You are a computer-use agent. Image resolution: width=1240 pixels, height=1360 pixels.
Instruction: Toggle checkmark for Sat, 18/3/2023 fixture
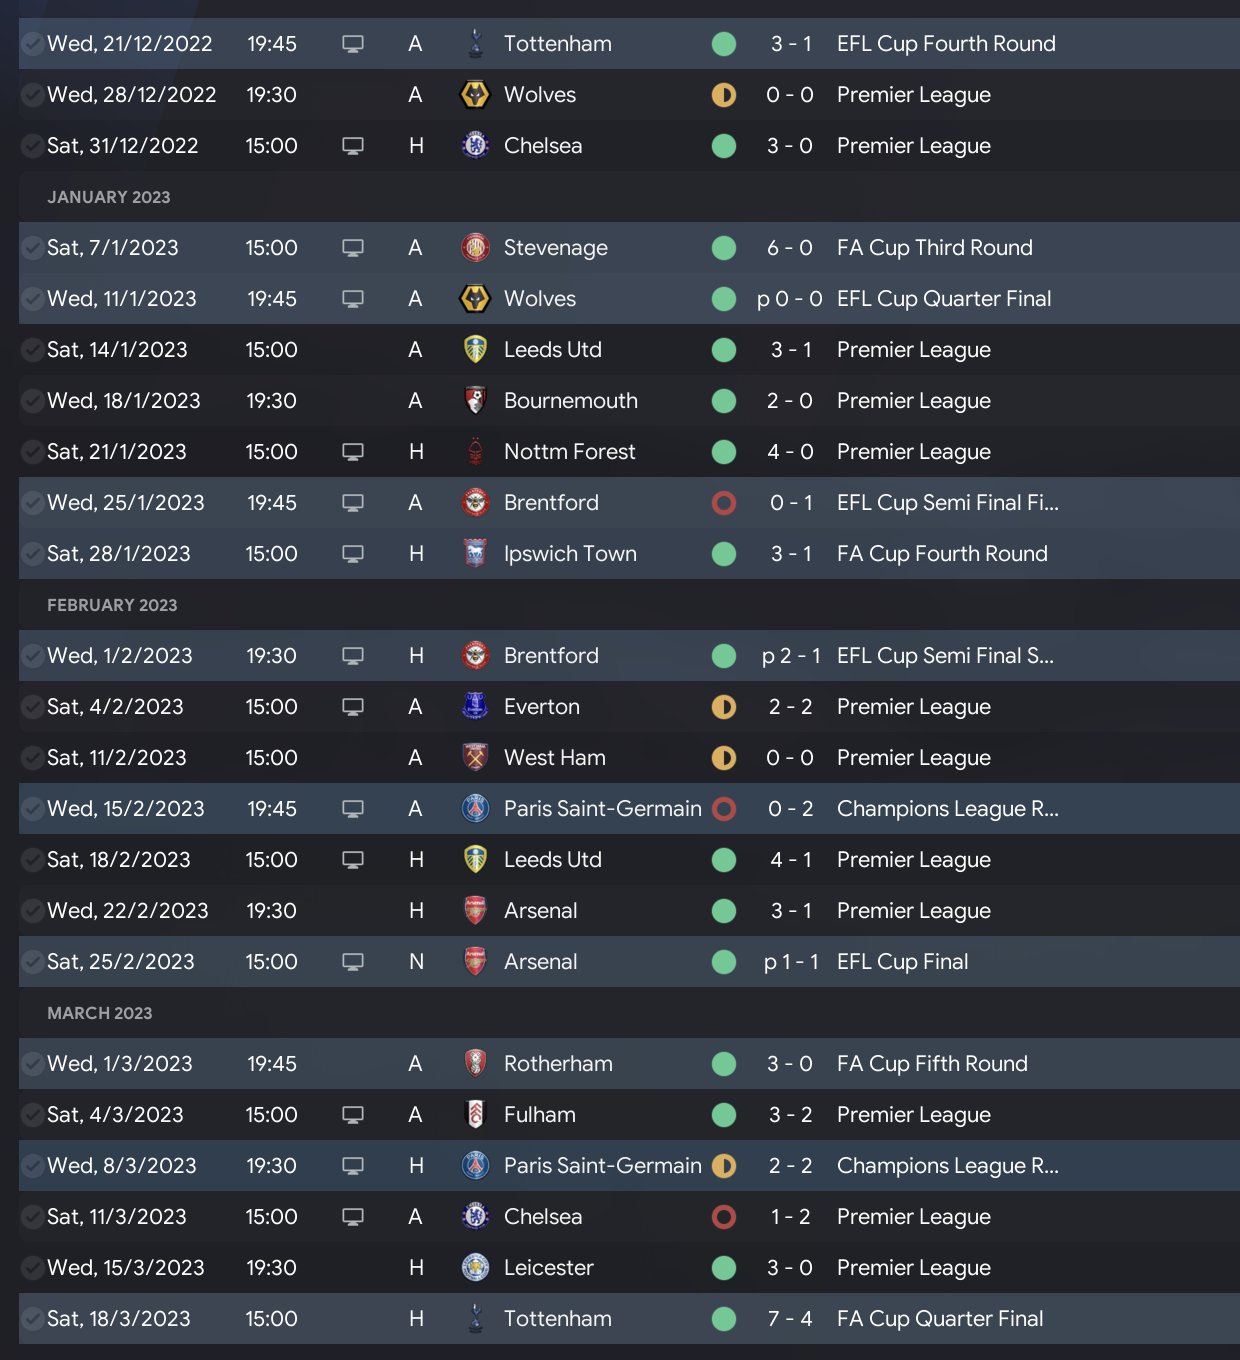point(32,1319)
